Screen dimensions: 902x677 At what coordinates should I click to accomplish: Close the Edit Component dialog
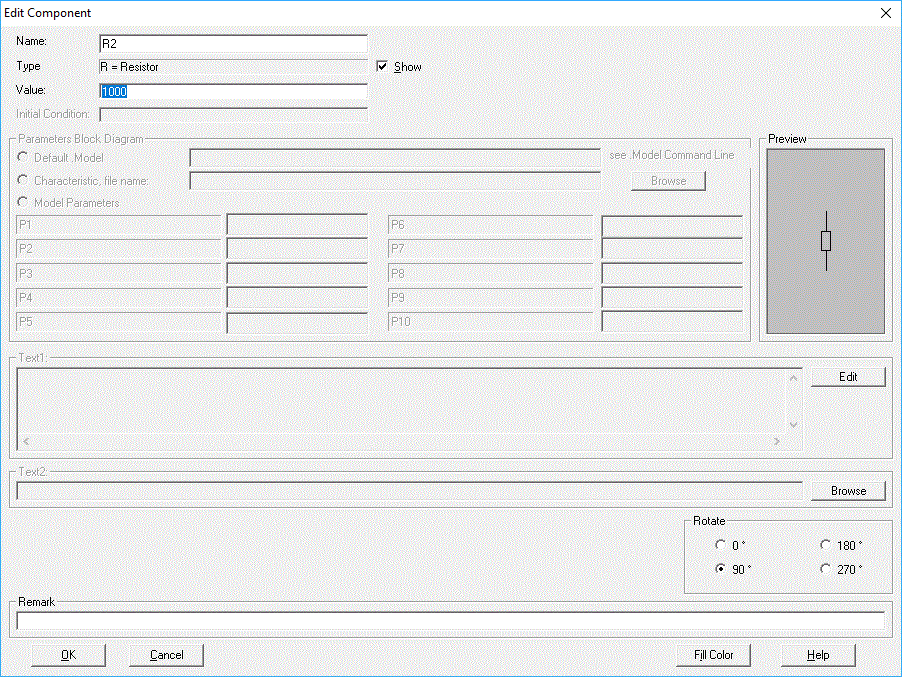click(886, 13)
